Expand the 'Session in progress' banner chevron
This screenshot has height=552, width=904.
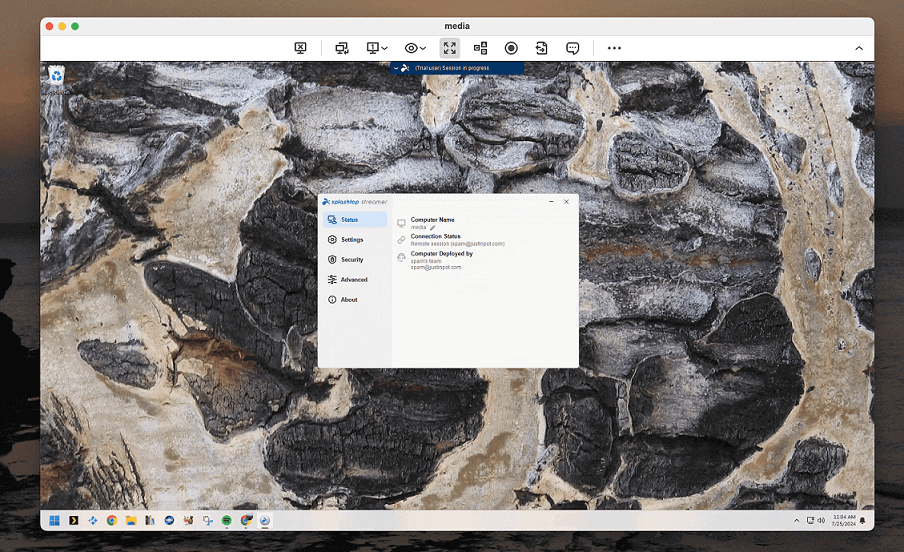click(398, 68)
